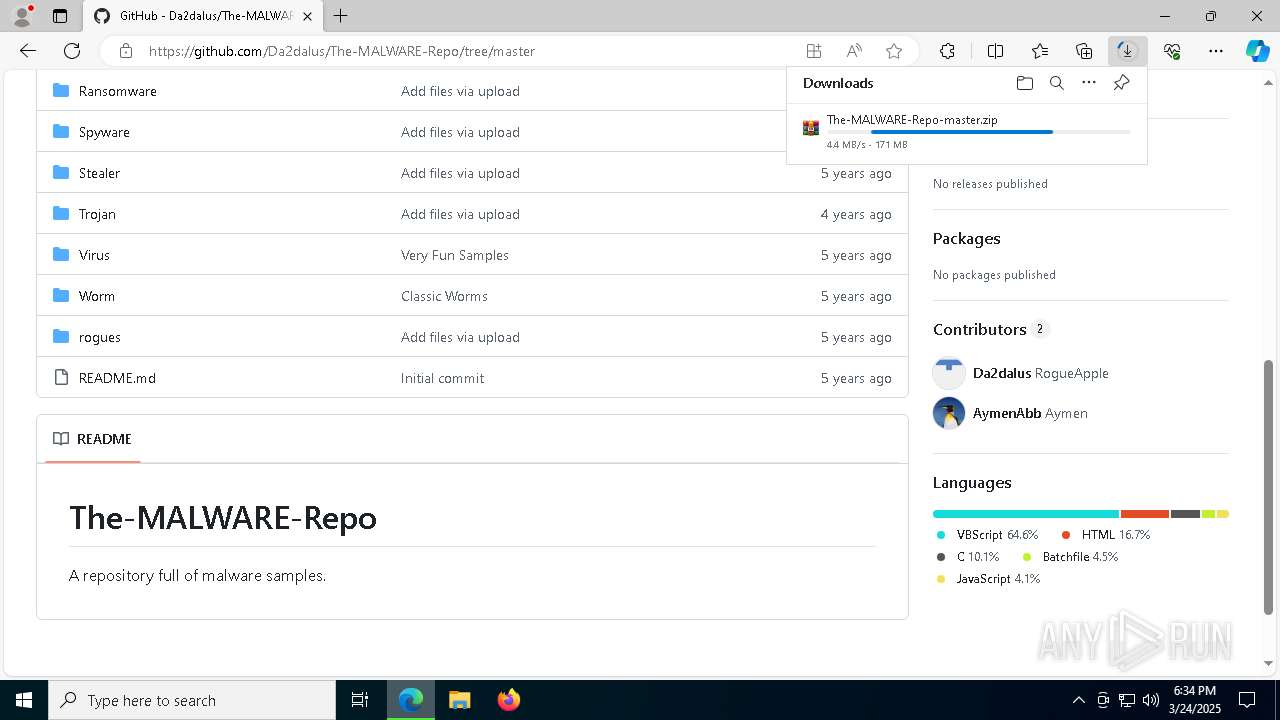Open Da2dalus contributor profile
This screenshot has height=720, width=1280.
[x=1002, y=373]
